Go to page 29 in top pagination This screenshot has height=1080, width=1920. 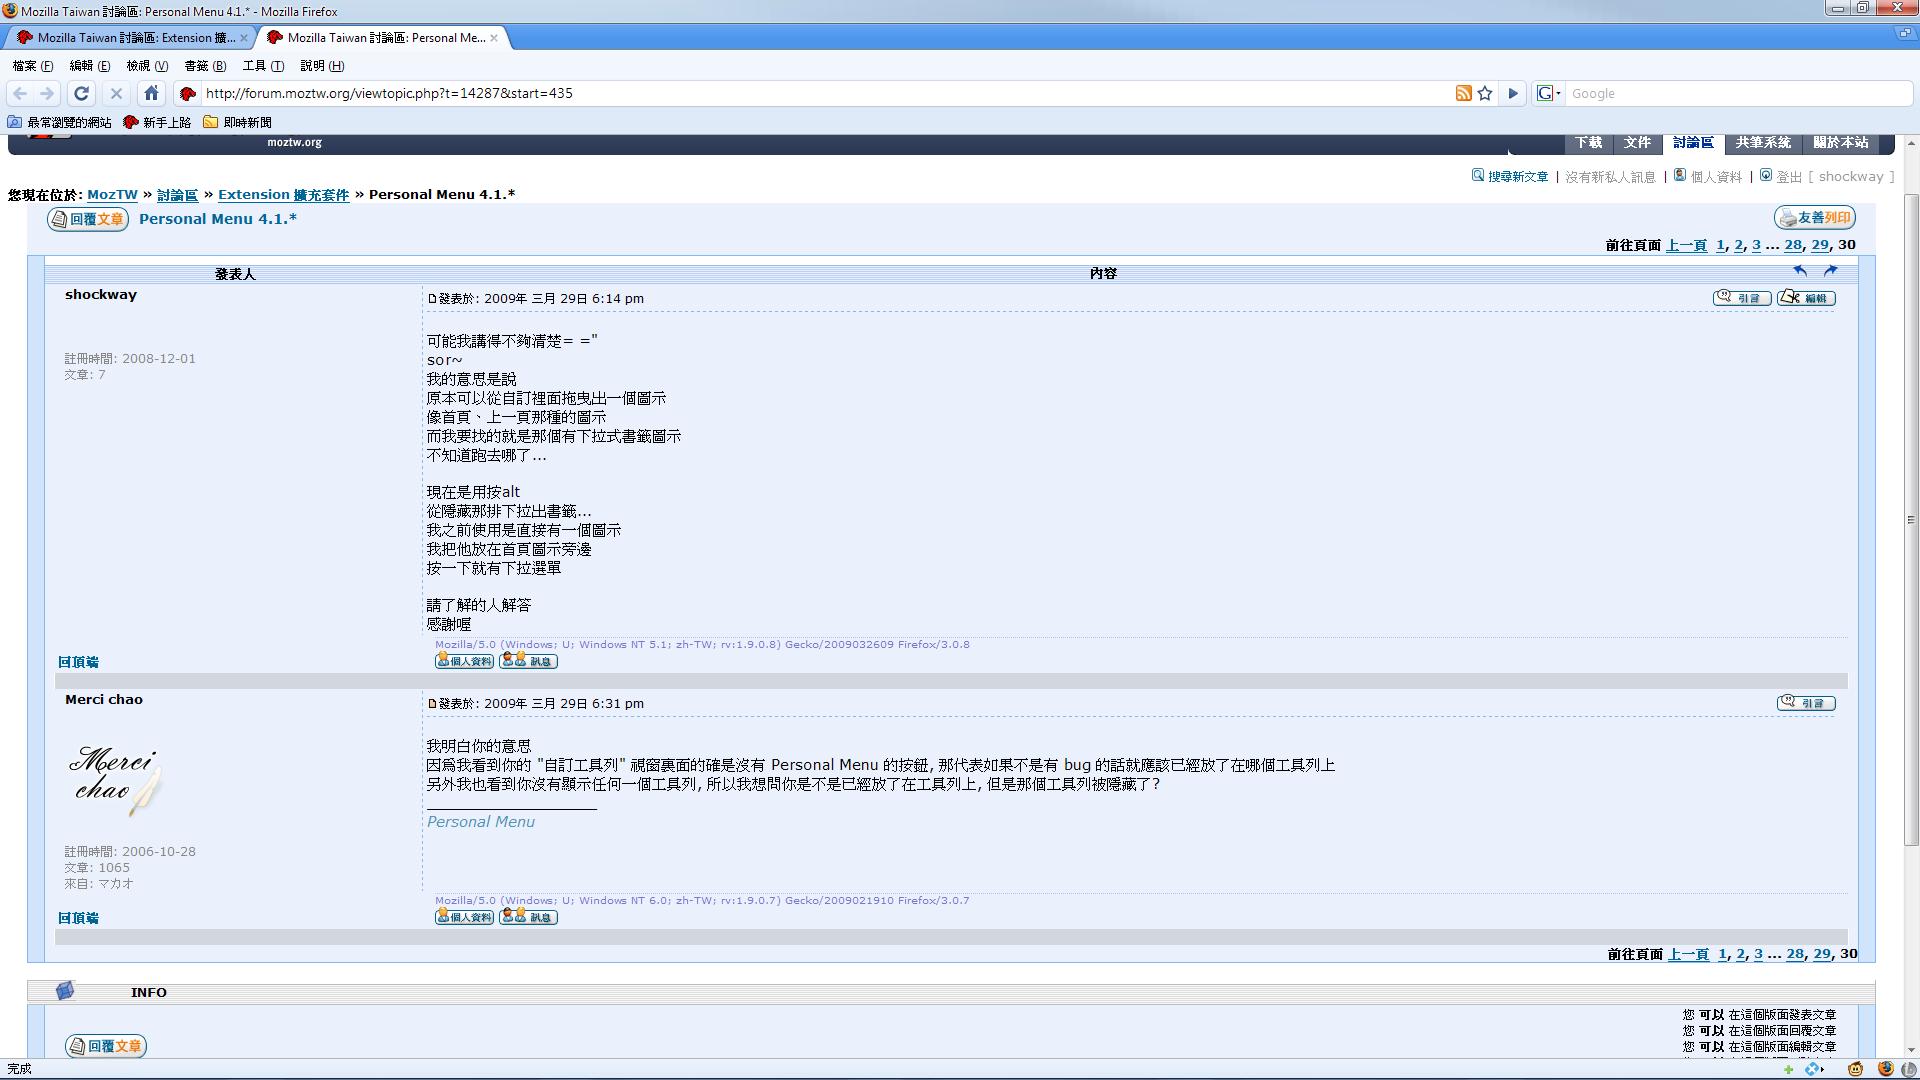[x=1819, y=245]
